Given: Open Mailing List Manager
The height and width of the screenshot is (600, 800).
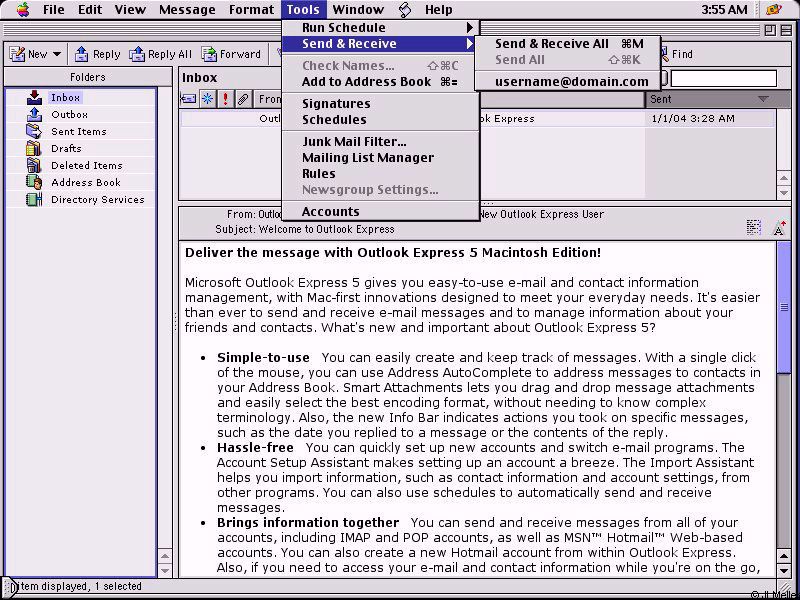Looking at the screenshot, I should click(x=380, y=158).
